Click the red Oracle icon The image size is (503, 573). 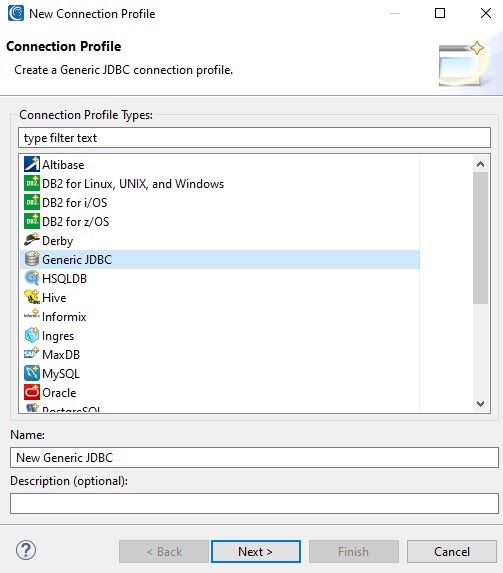[32, 392]
